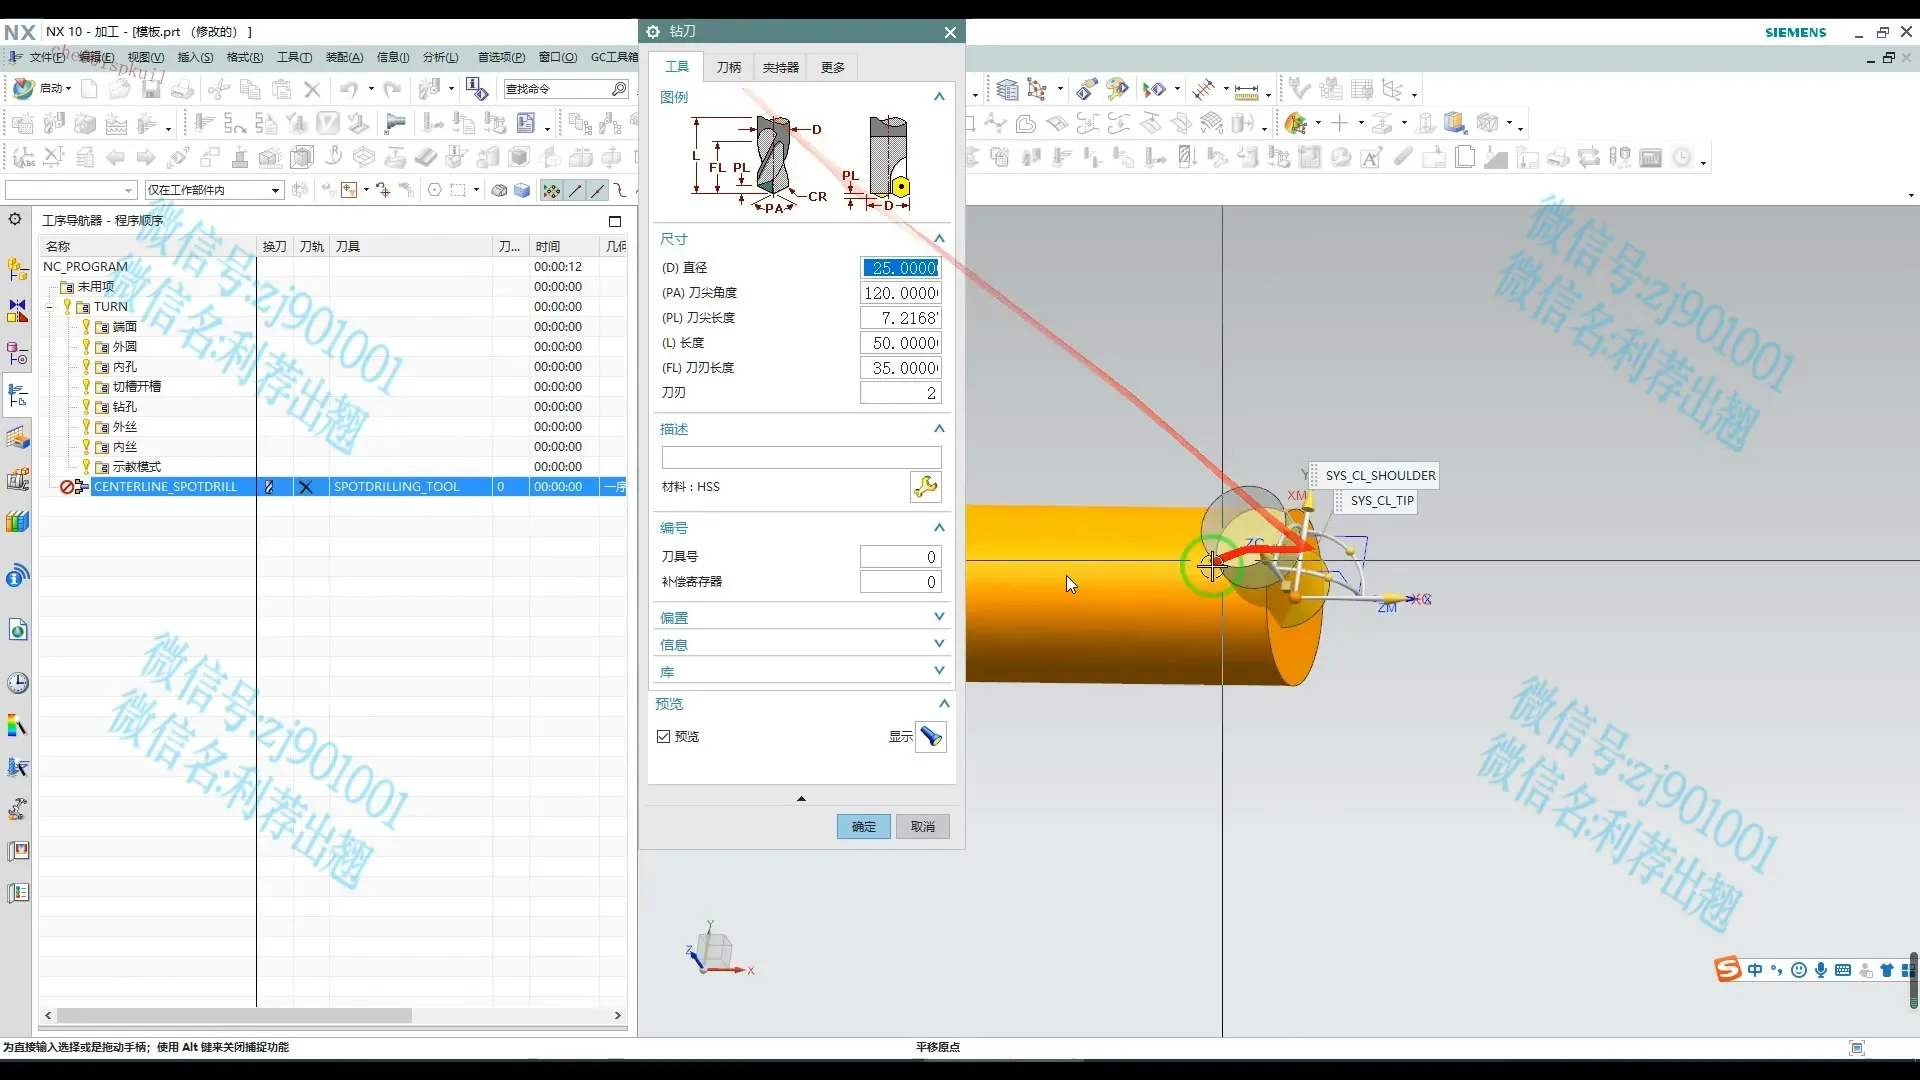Click the preview display flashlight icon
The image size is (1920, 1080).
tap(930, 737)
